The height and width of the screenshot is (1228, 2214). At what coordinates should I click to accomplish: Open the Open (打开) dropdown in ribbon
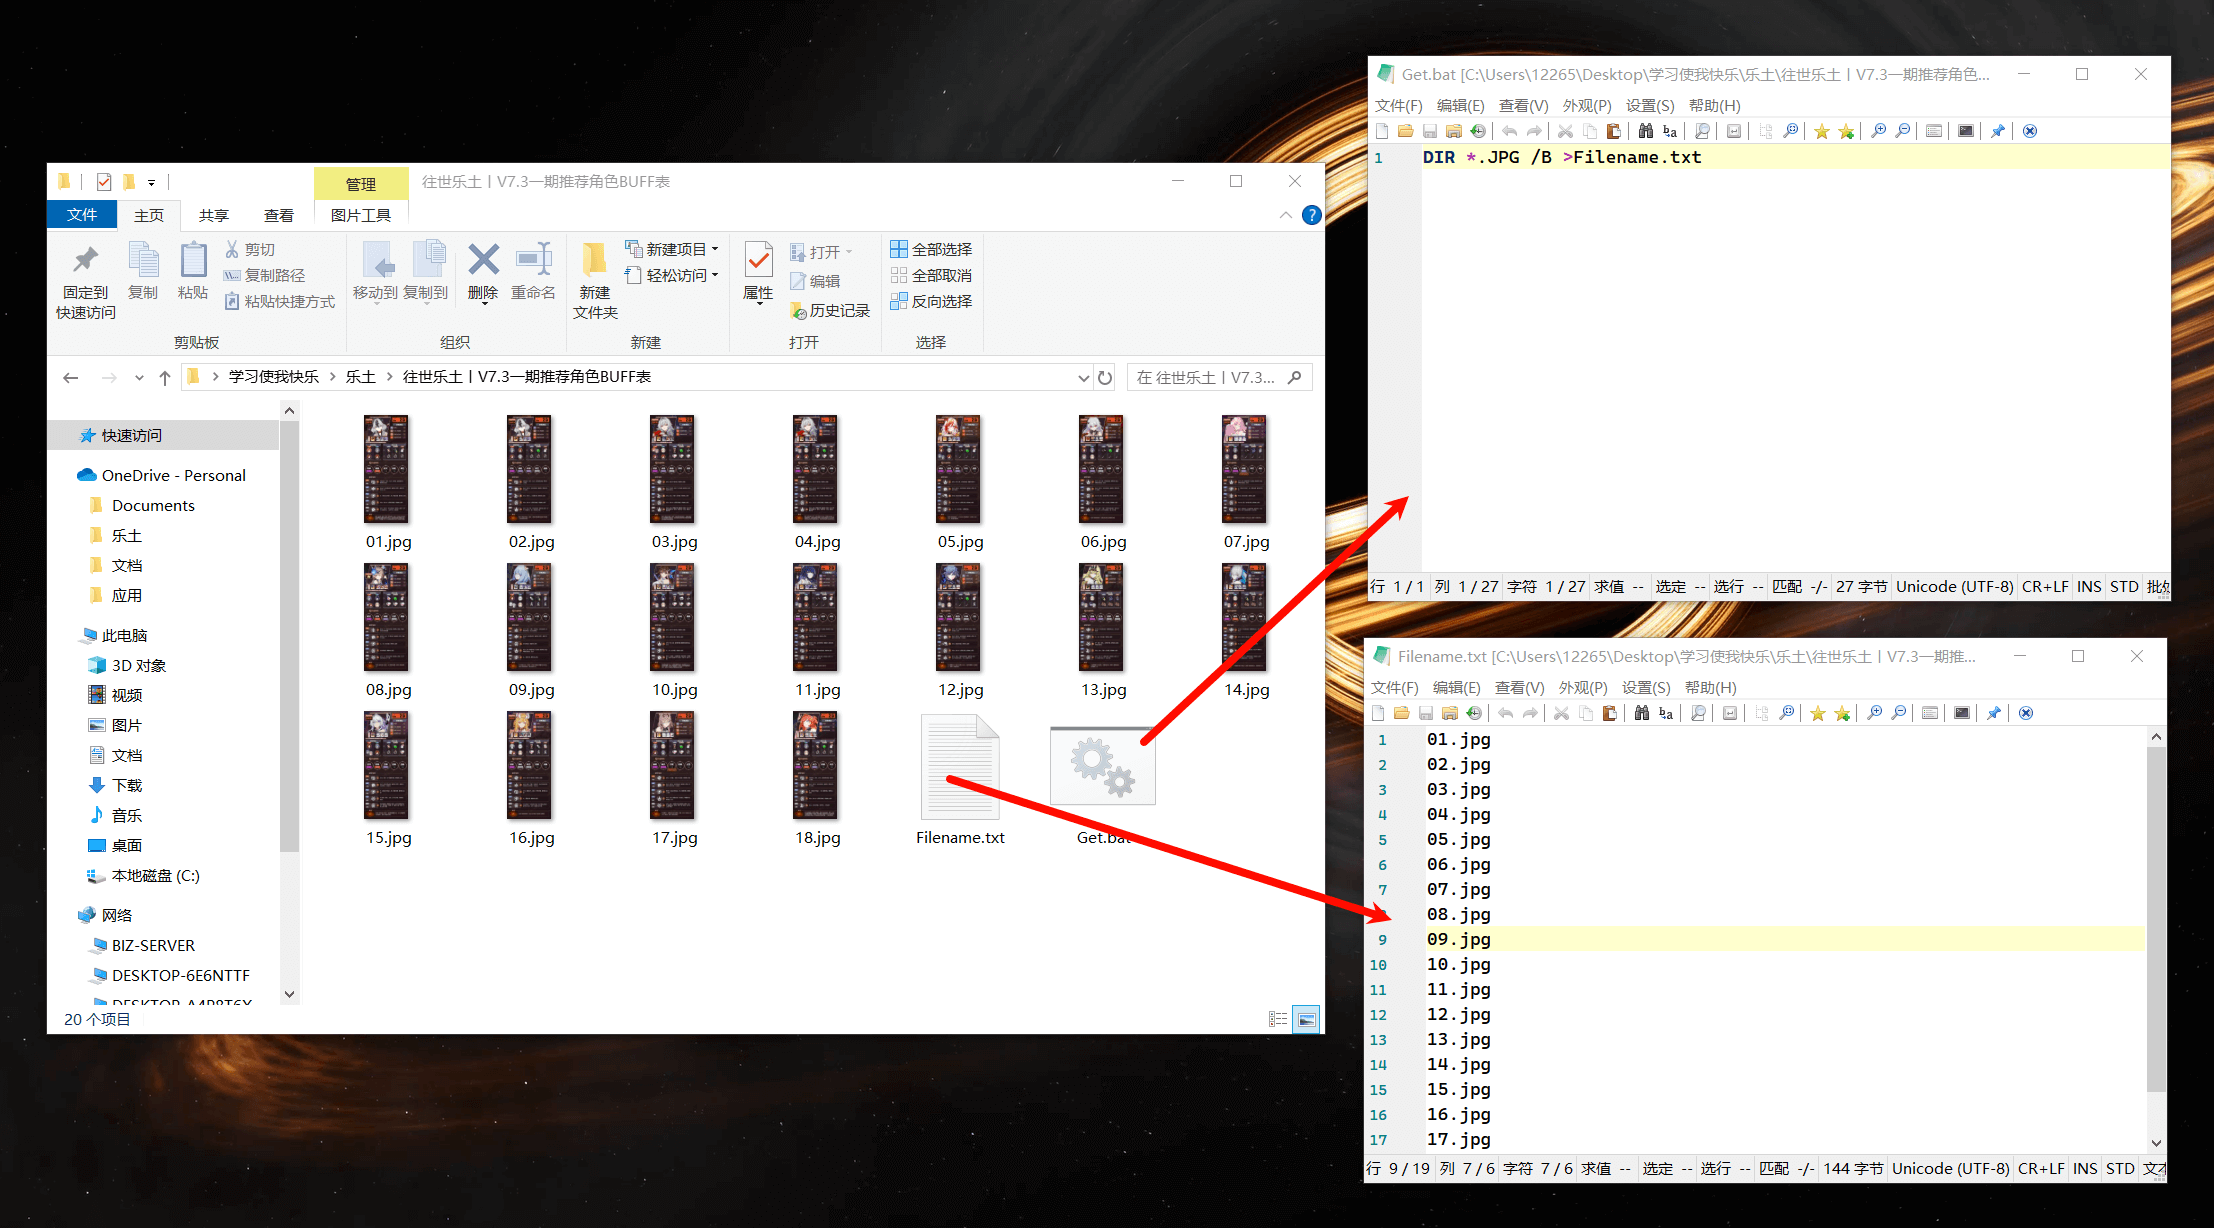[821, 252]
